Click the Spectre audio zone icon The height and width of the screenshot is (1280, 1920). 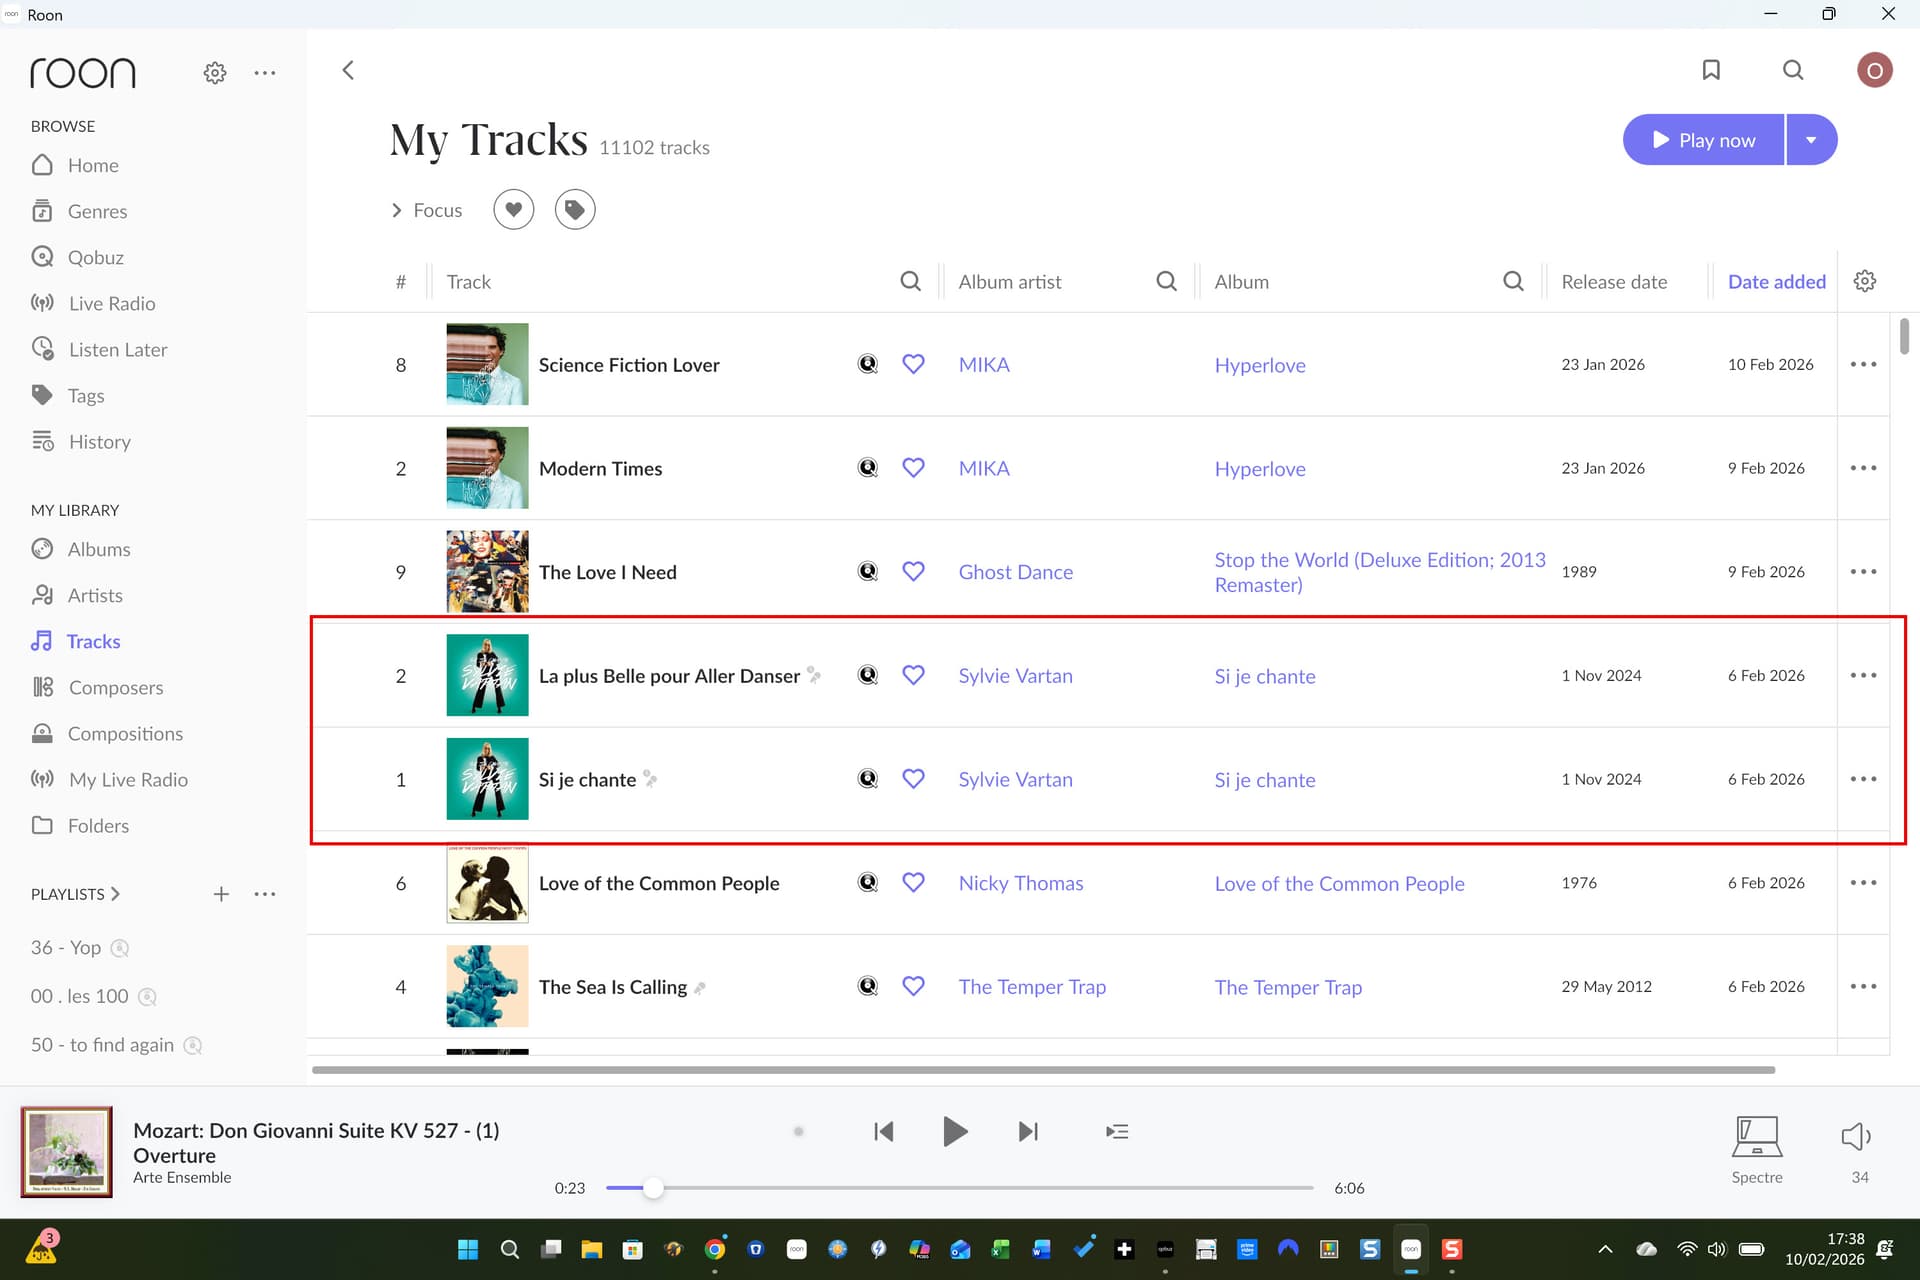tap(1756, 1137)
